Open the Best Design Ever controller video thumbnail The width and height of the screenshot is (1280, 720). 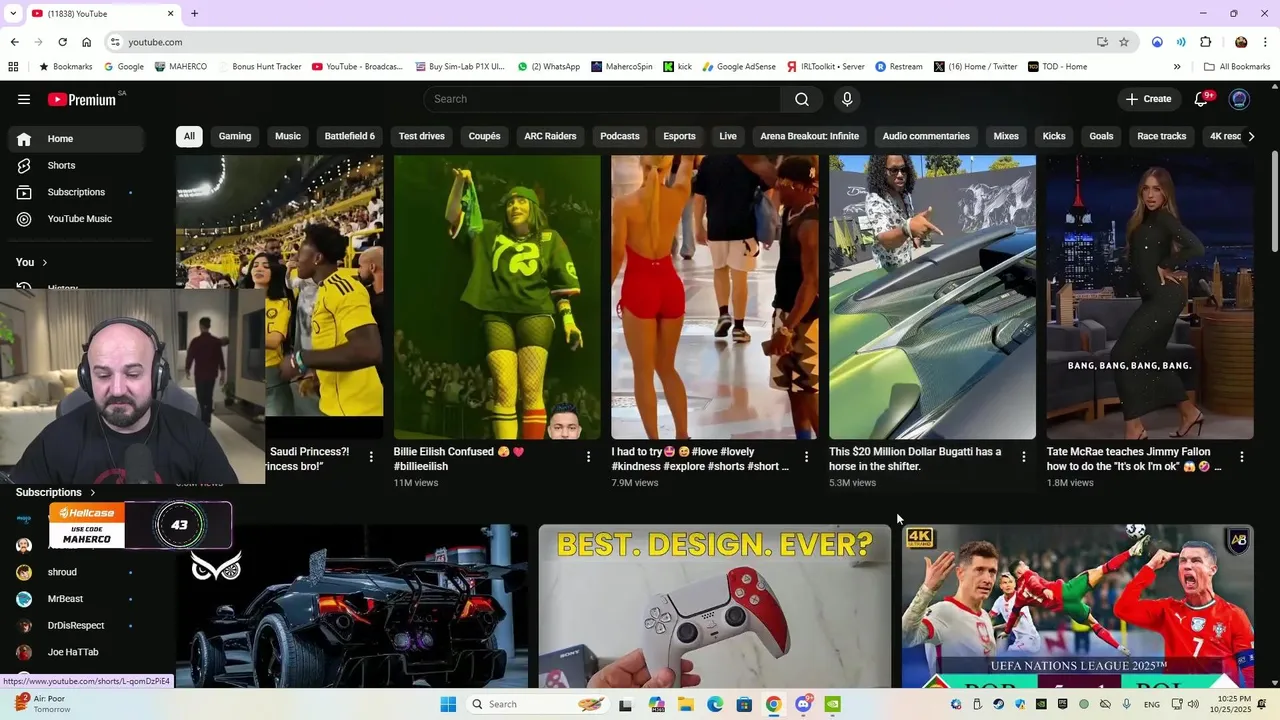[714, 606]
